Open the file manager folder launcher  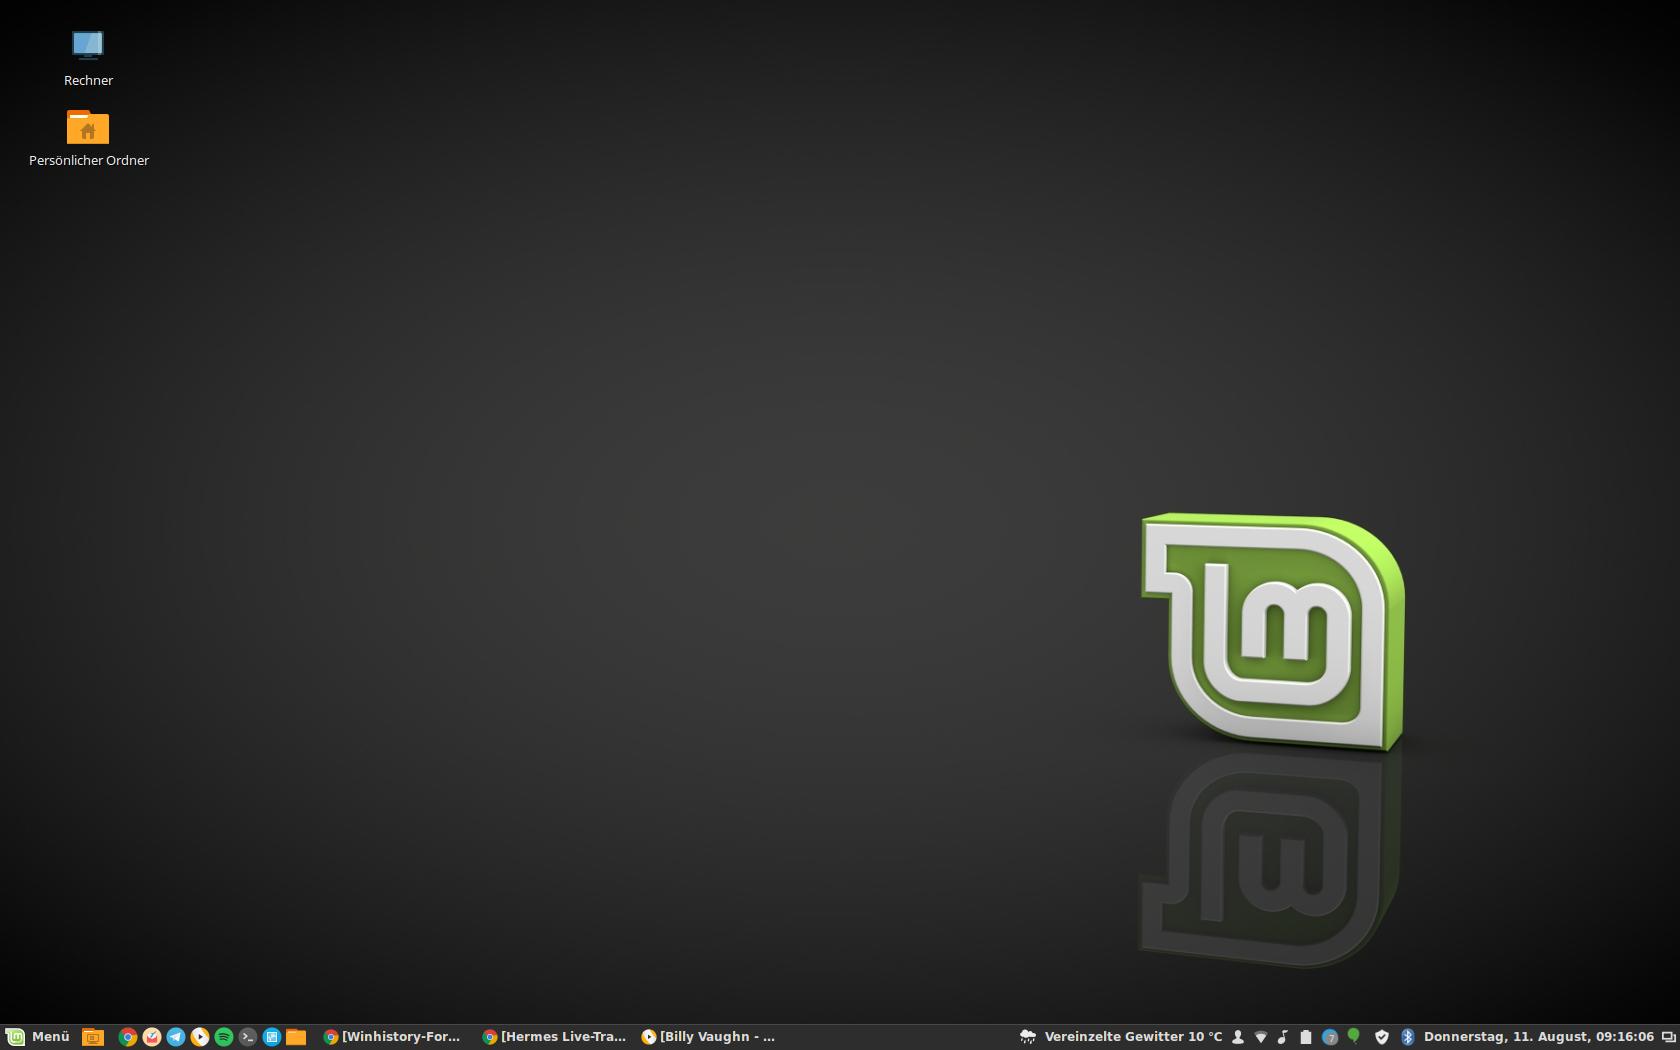296,1037
